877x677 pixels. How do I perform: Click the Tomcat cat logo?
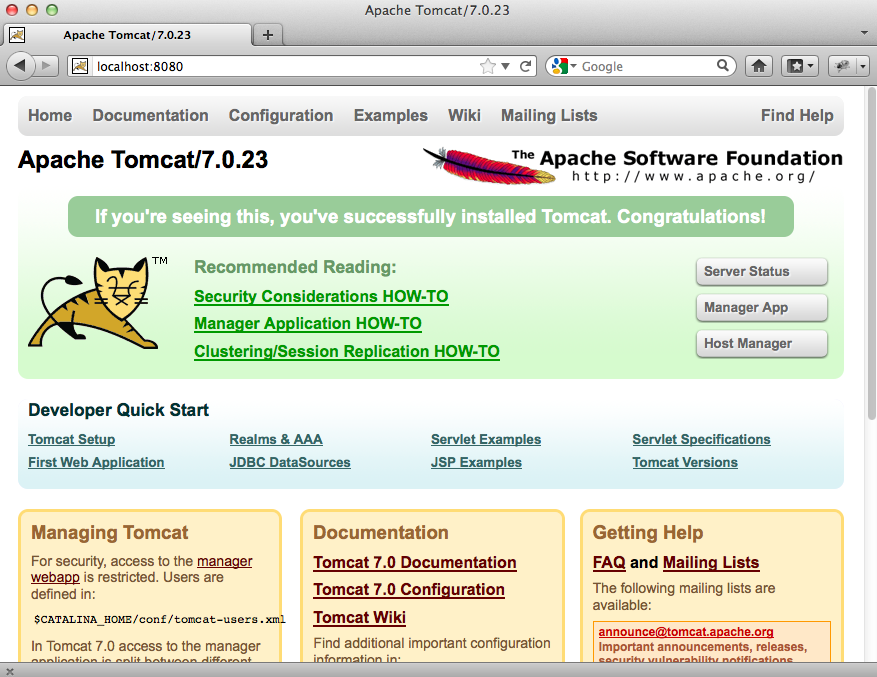coord(94,303)
